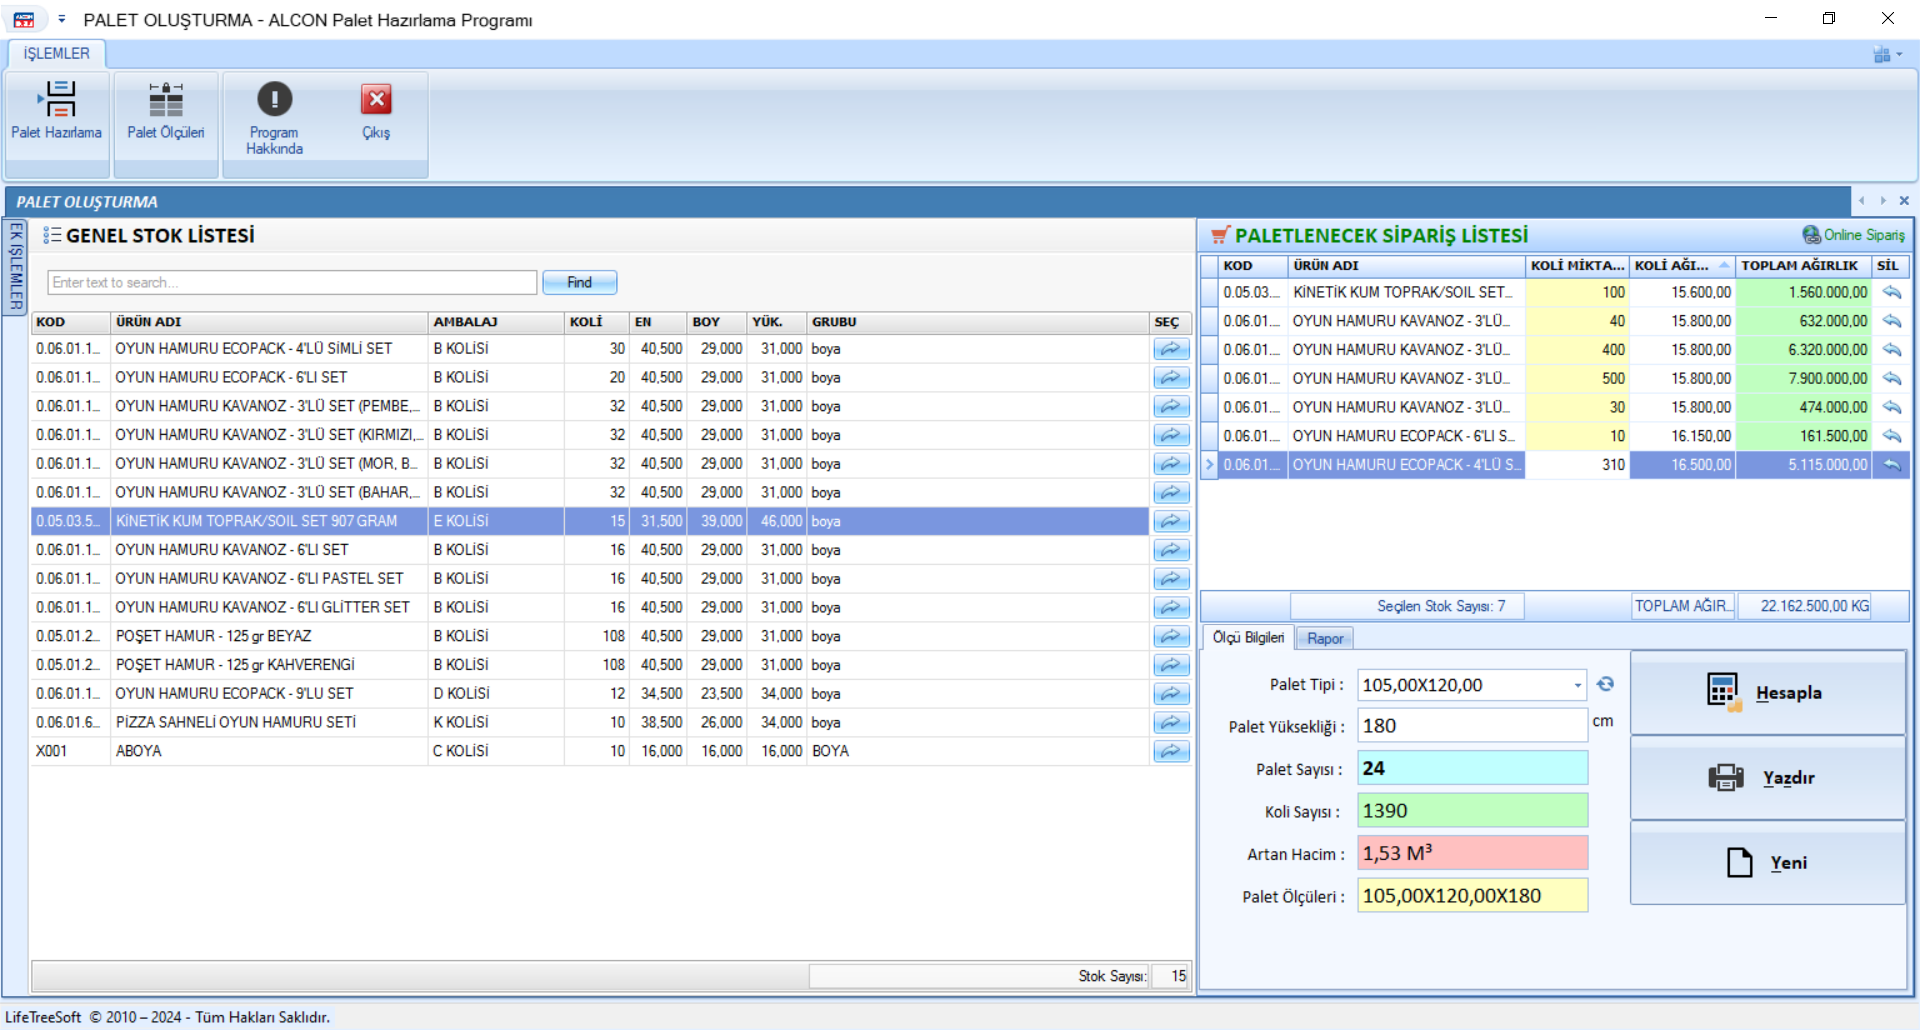1920x1030 pixels.
Task: Expand the EK İŞLEMLER side panel
Action: (15, 266)
